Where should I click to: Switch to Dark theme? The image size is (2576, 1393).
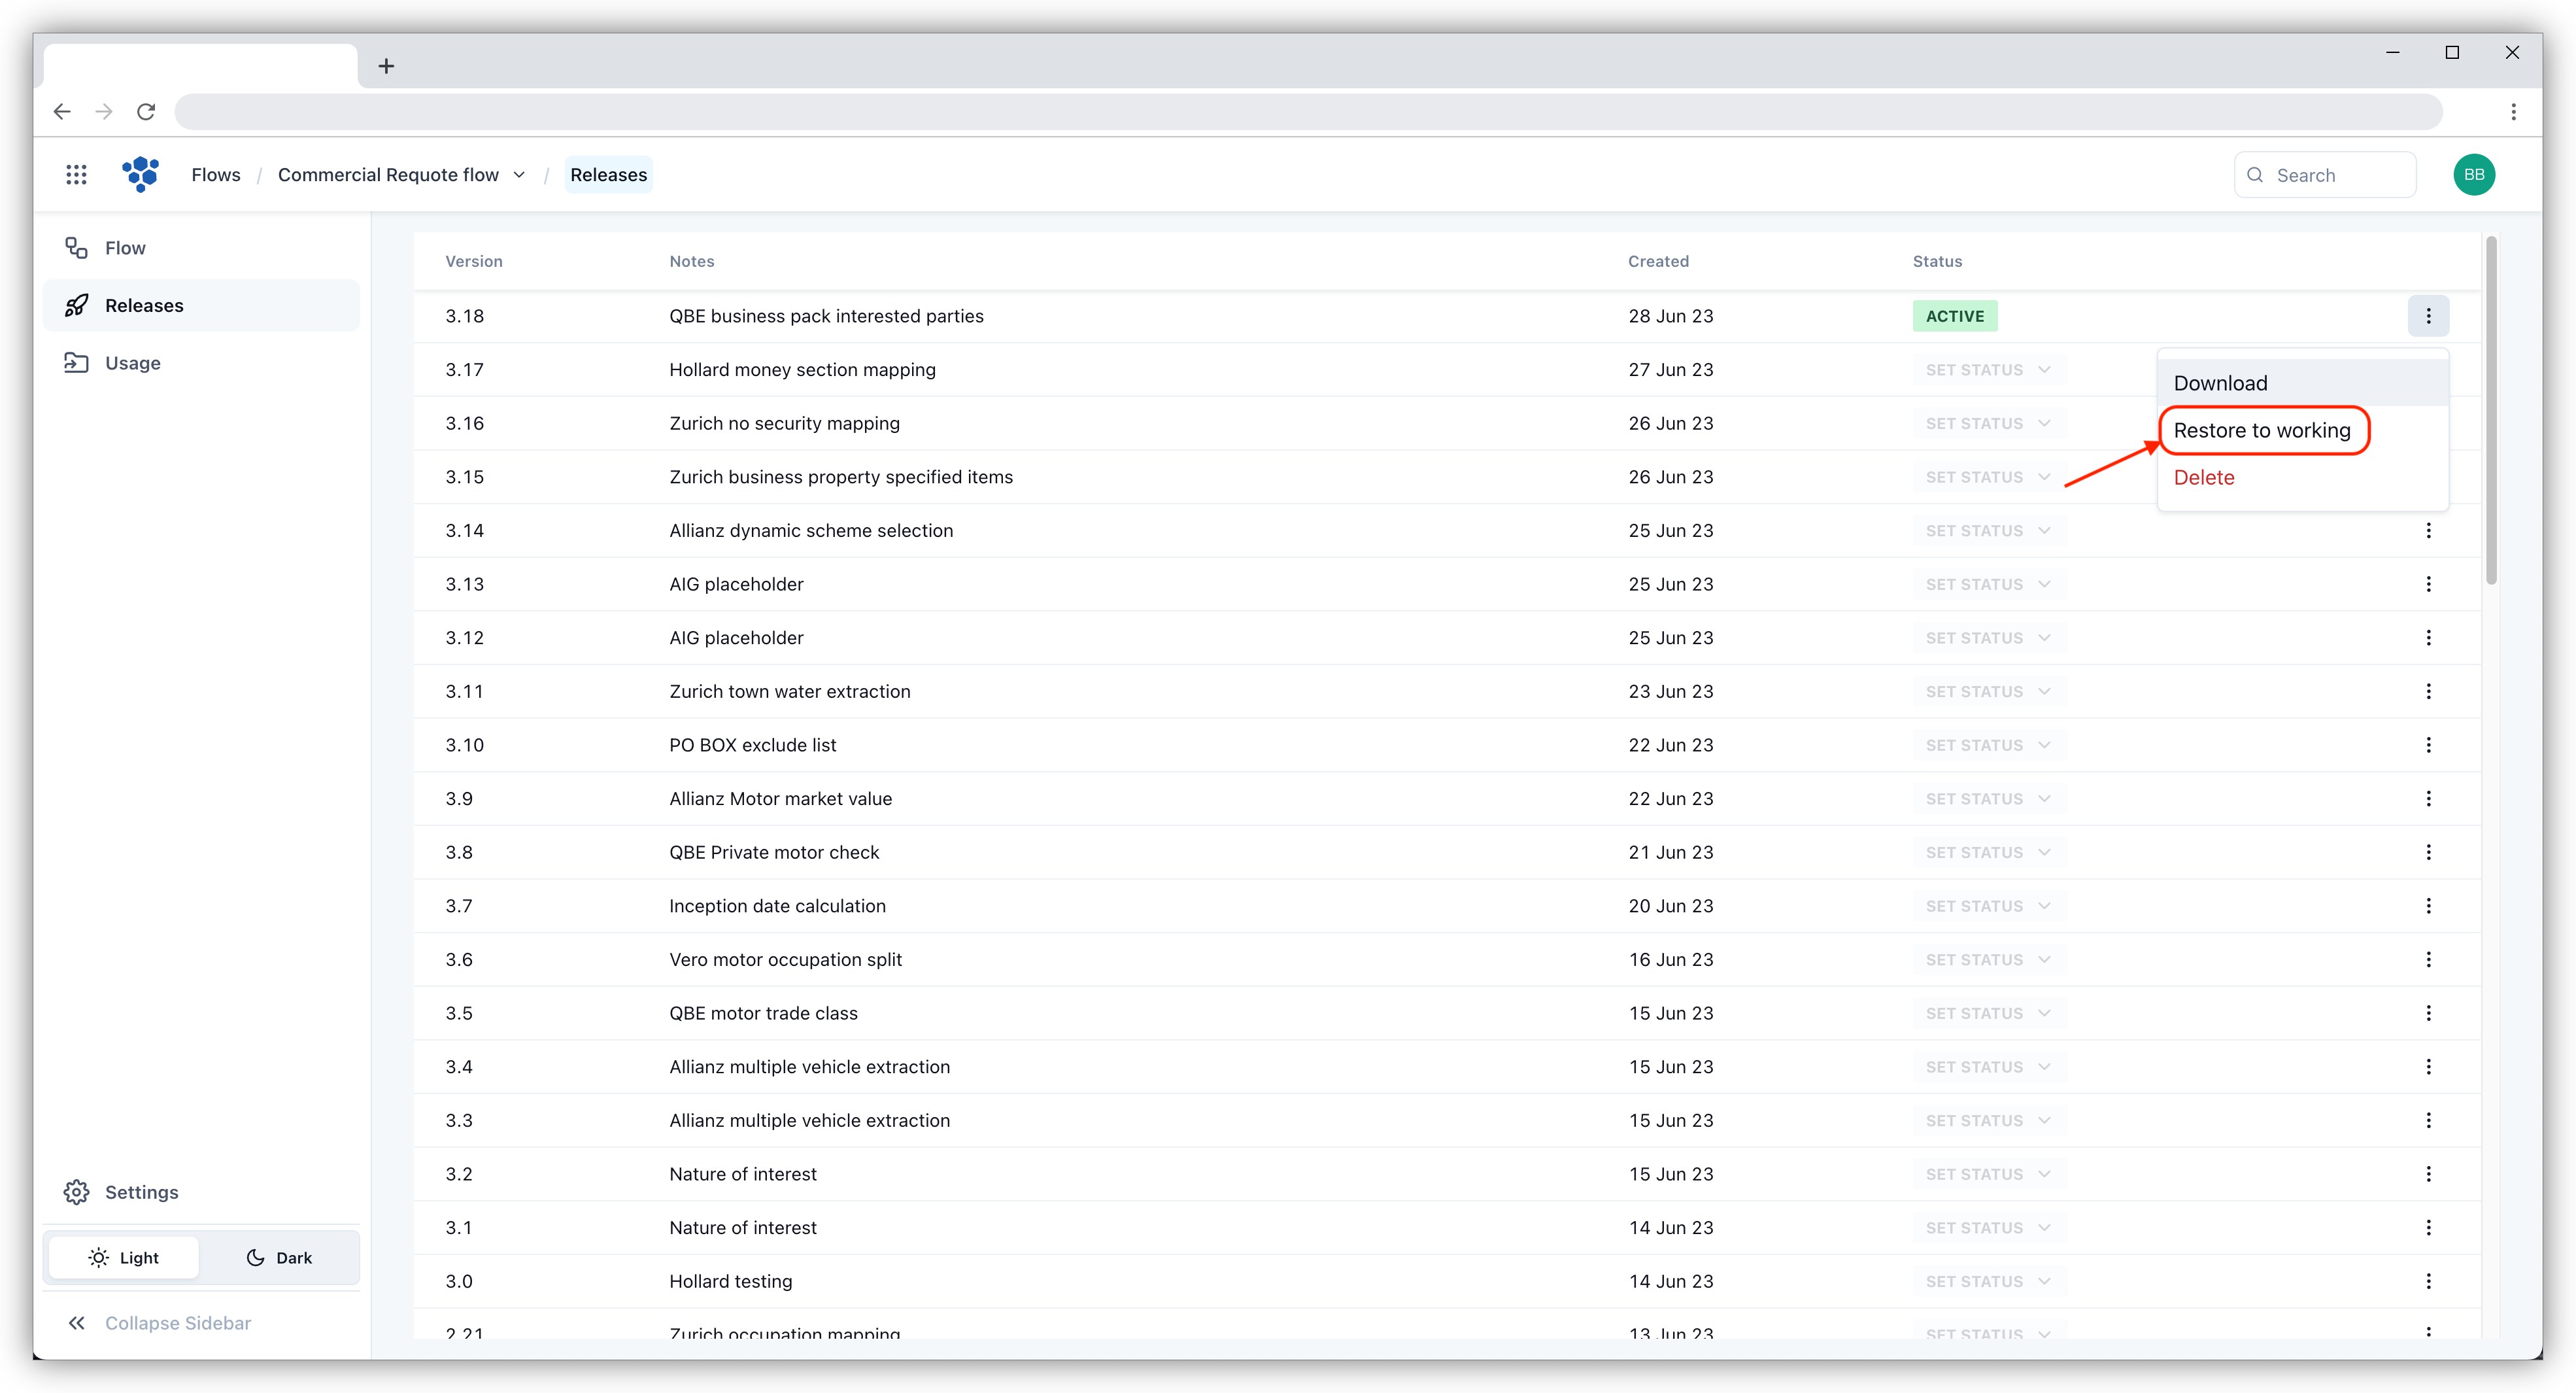(279, 1258)
